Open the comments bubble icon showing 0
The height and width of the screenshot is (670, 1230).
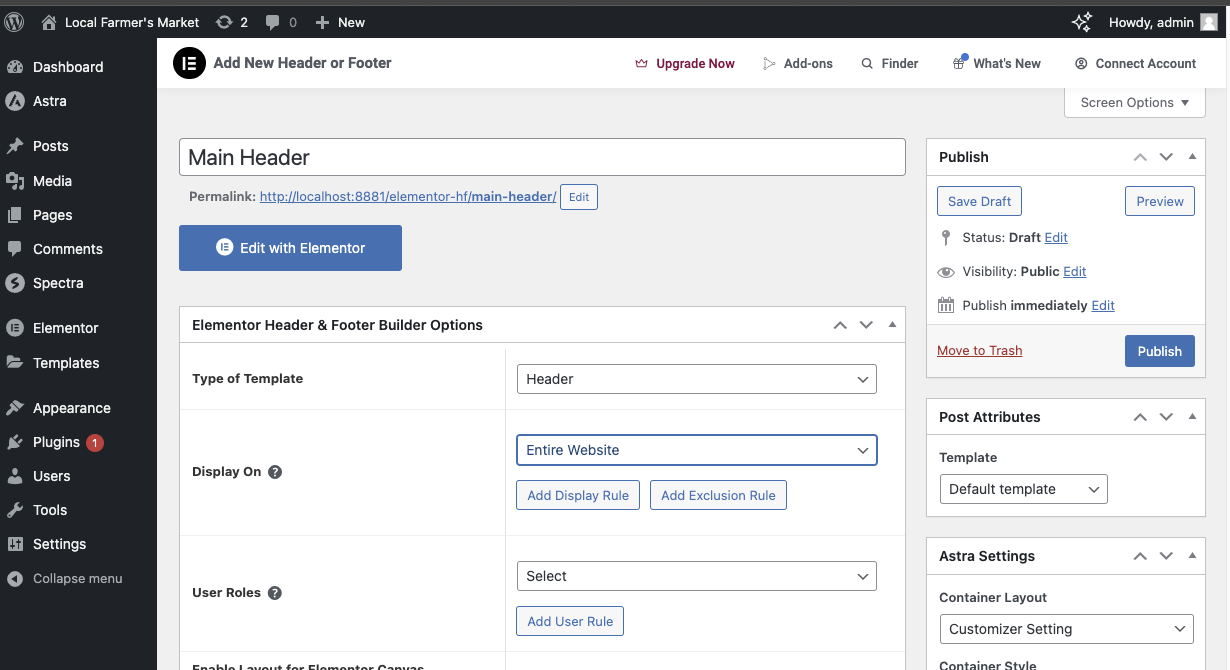pos(271,22)
